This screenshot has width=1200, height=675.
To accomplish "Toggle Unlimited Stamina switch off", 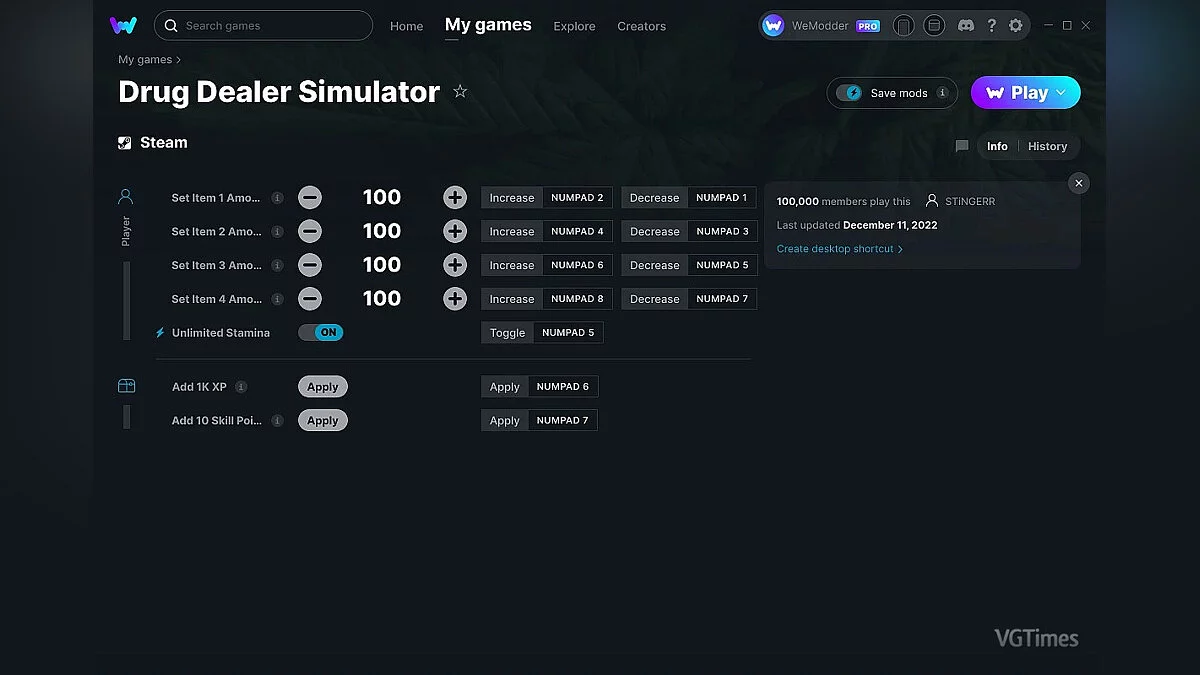I will click(x=321, y=333).
